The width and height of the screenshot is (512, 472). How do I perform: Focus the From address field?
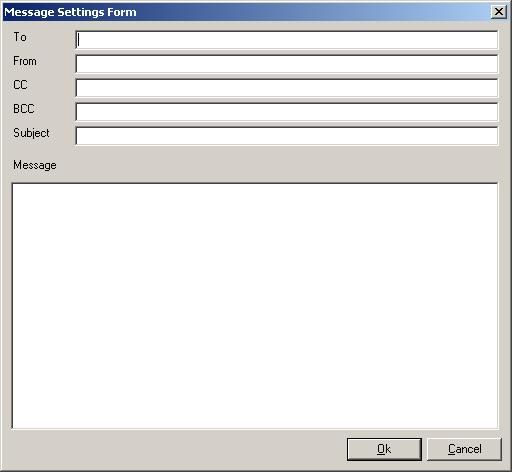pyautogui.click(x=287, y=64)
